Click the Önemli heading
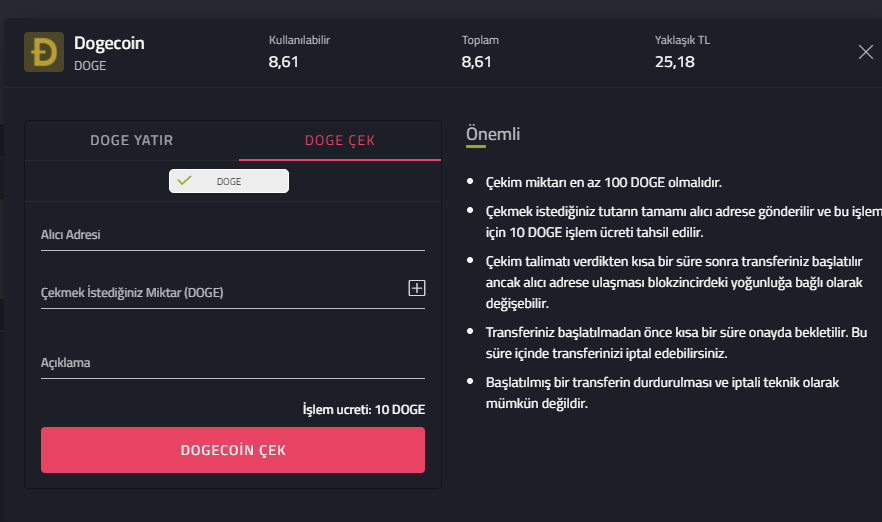Image resolution: width=882 pixels, height=522 pixels. click(493, 135)
